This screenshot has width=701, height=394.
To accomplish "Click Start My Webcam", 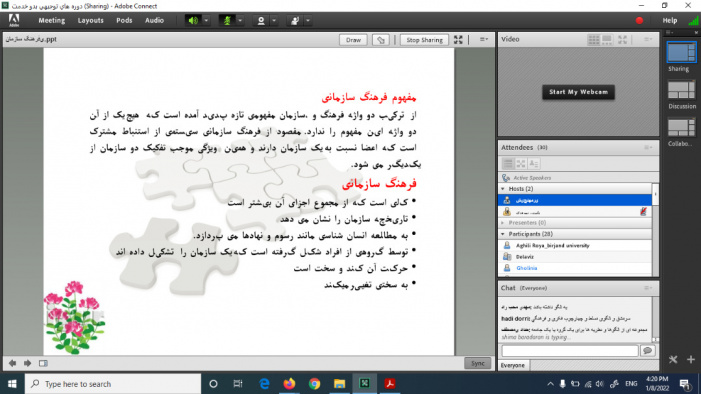I will (x=579, y=92).
